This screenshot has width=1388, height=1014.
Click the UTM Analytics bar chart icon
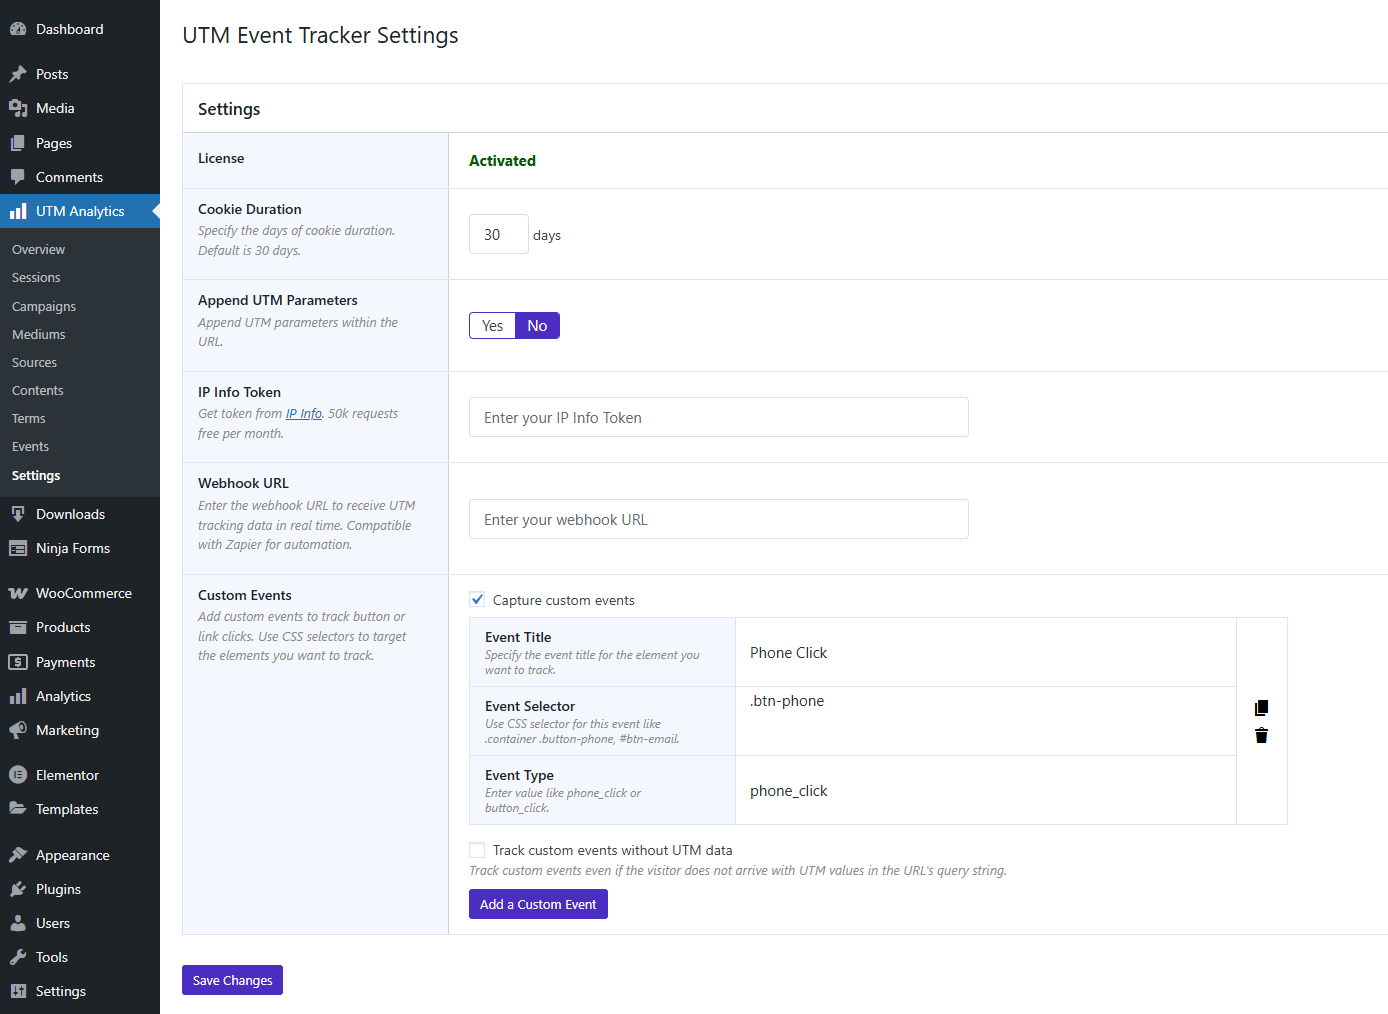tap(18, 211)
